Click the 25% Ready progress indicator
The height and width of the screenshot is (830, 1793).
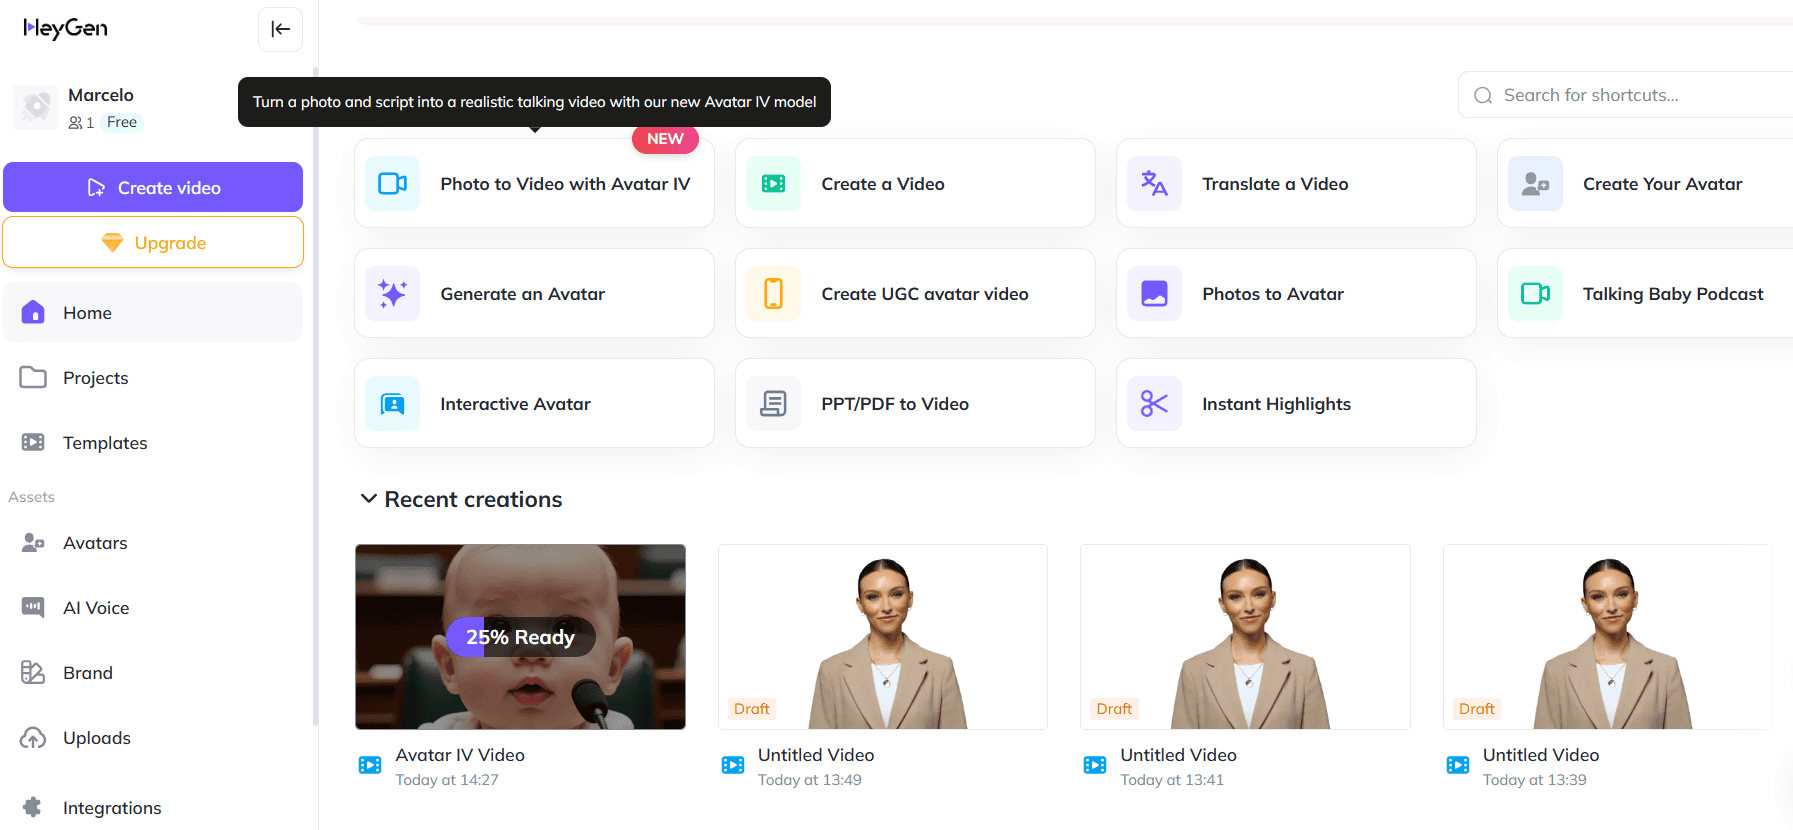point(520,637)
